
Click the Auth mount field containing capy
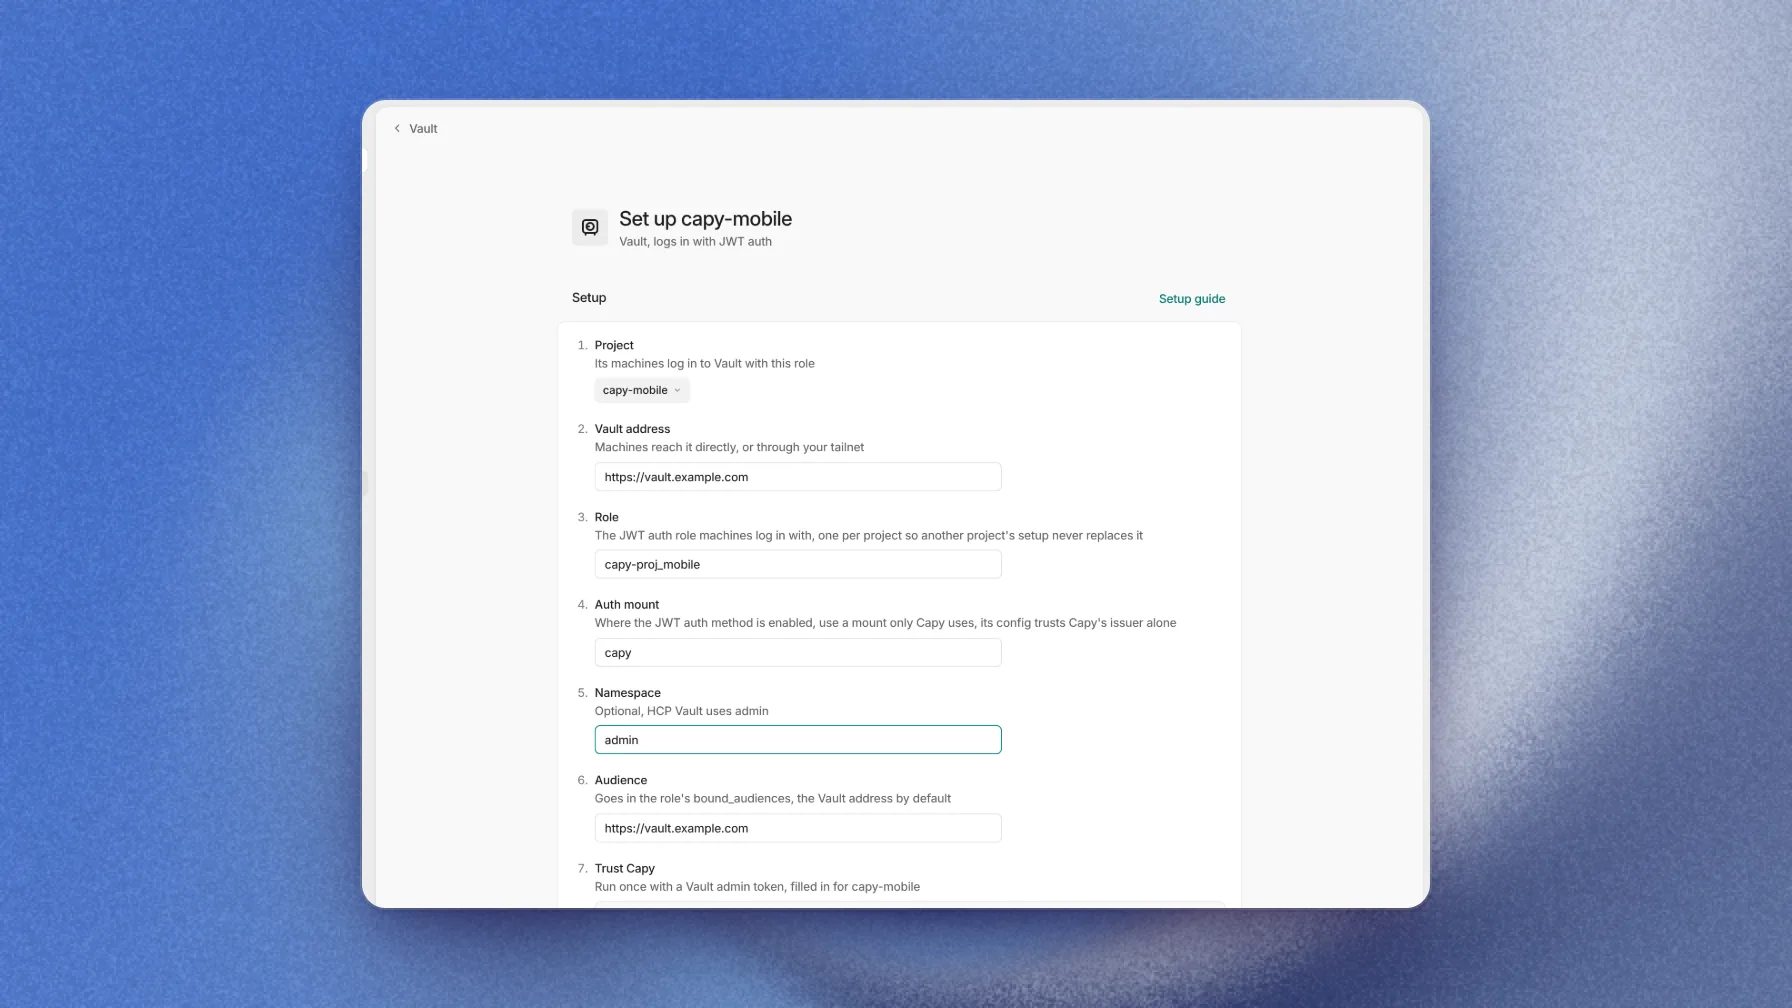[798, 653]
